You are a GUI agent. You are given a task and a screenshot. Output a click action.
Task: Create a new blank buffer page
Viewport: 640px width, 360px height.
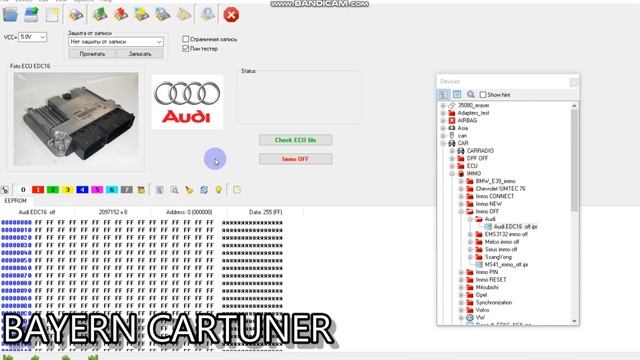click(x=53, y=15)
